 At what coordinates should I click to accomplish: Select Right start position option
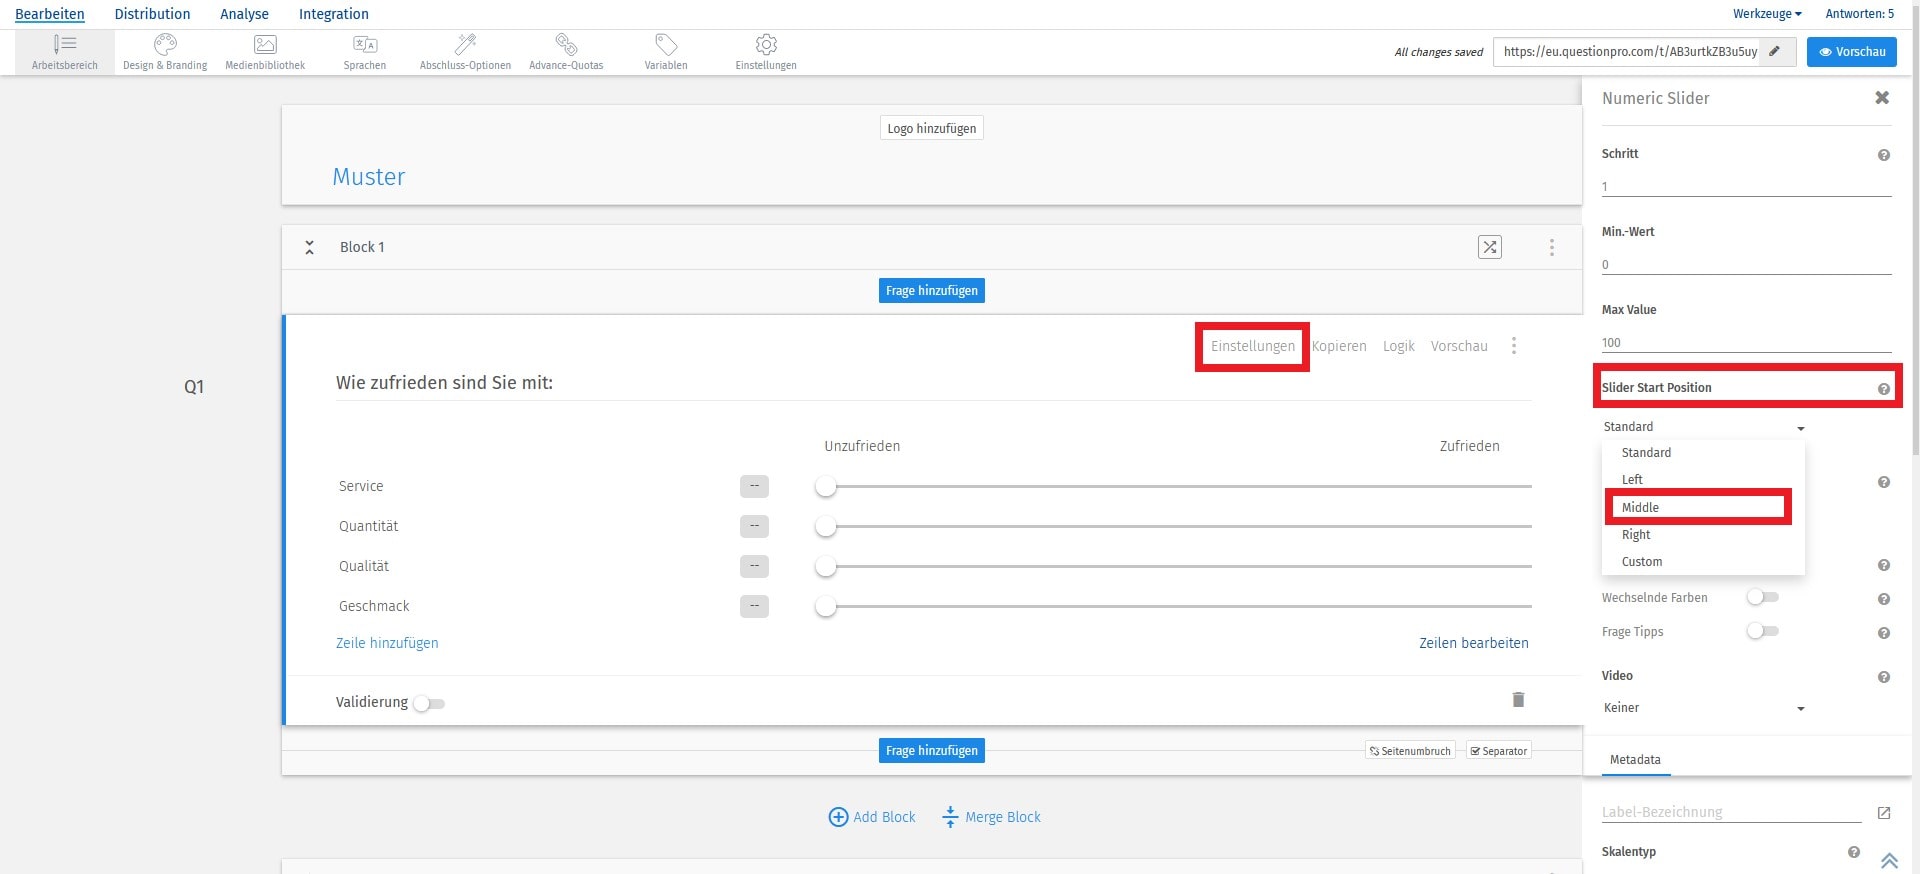point(1703,535)
